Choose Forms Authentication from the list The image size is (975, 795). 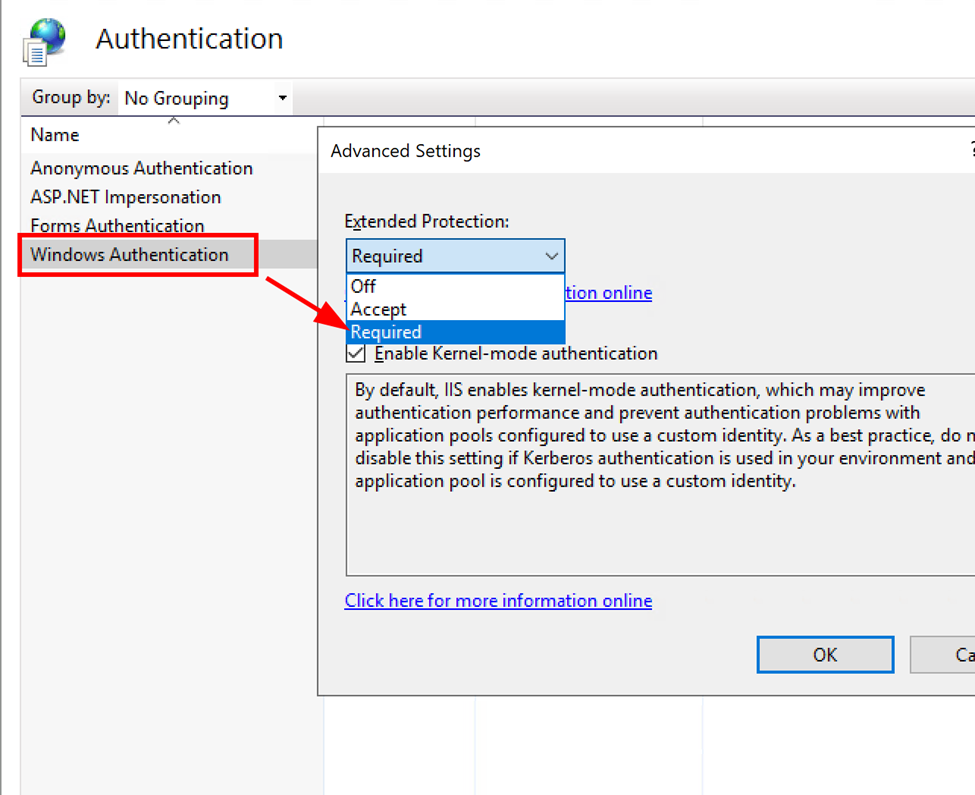point(117,226)
